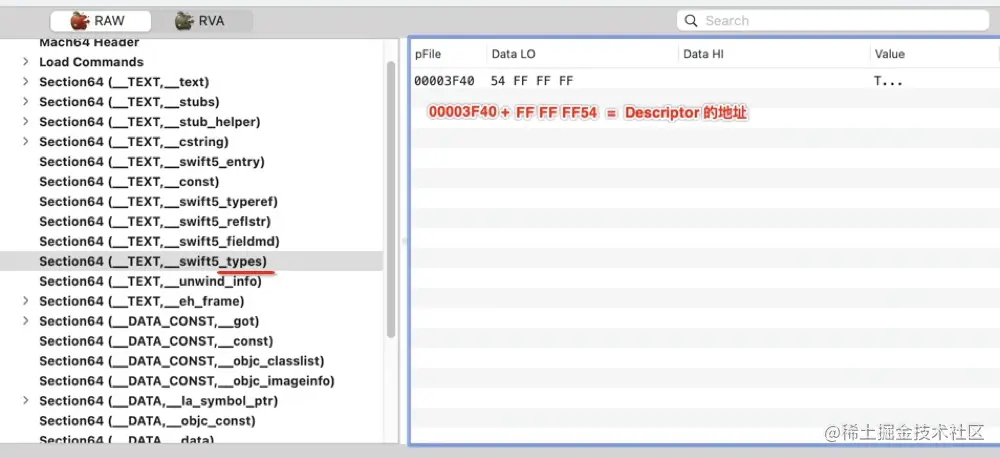Image resolution: width=1000 pixels, height=458 pixels.
Task: Select the Load Commands row
Action: click(x=191, y=62)
